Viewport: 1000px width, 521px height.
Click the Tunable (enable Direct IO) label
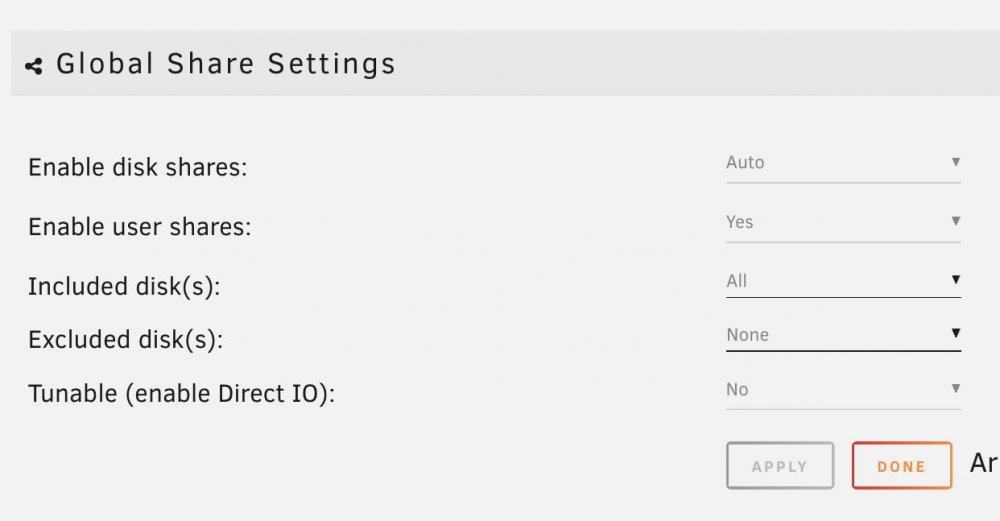click(182, 393)
